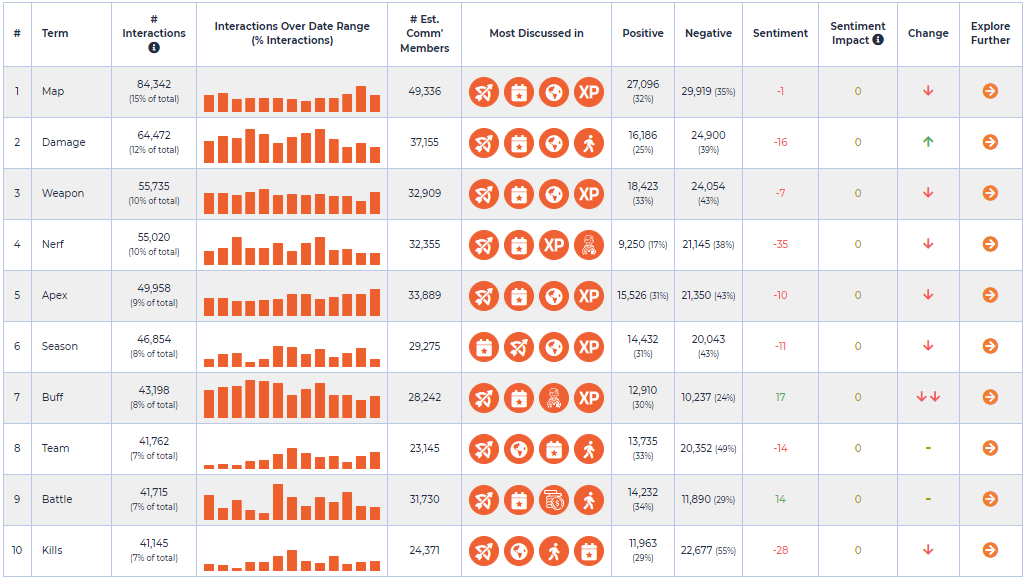This screenshot has height=580, width=1026.
Task: Click the globe icon in the Weapon row
Action: (554, 194)
